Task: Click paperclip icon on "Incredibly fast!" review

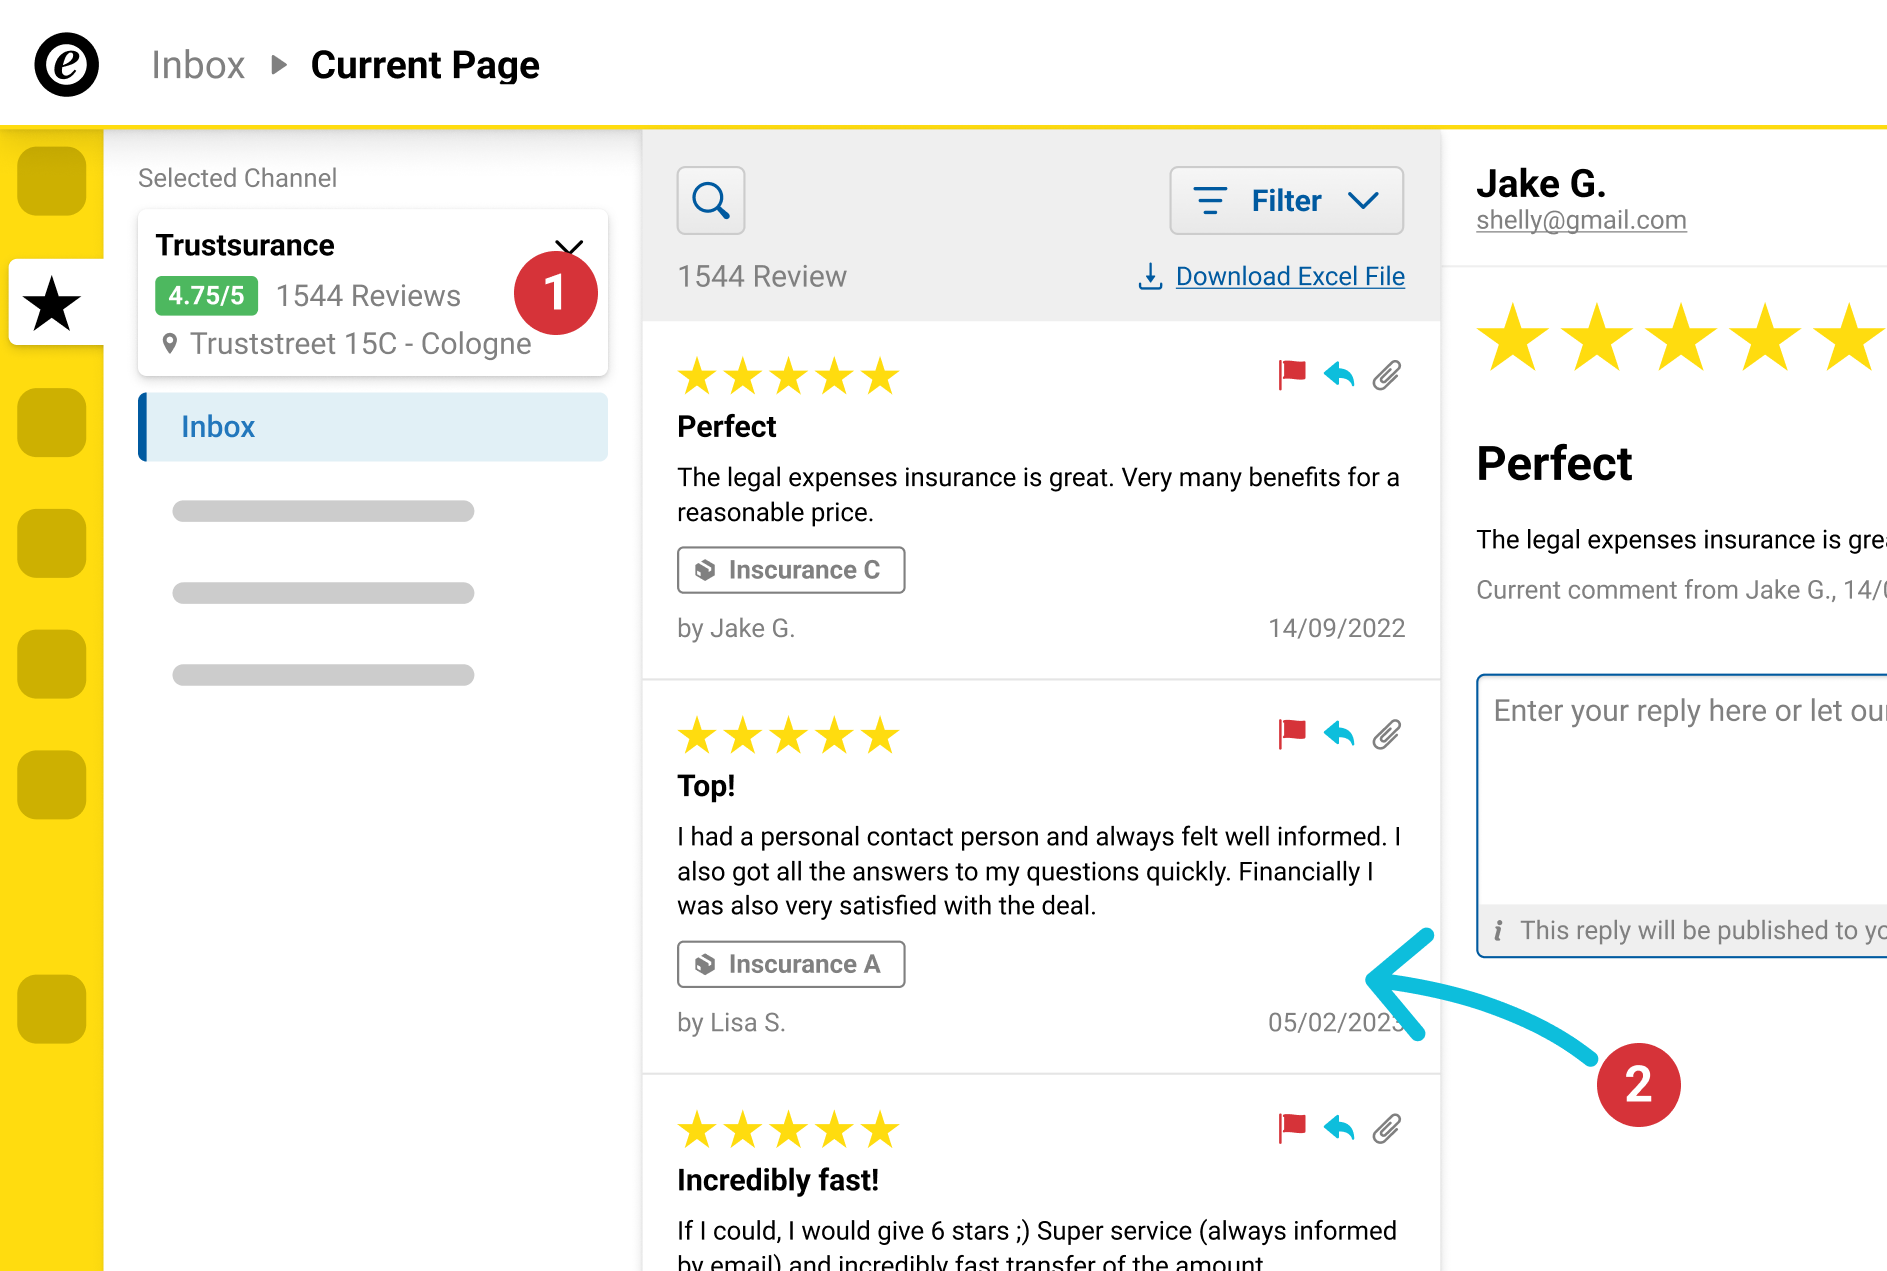Action: (x=1386, y=1129)
